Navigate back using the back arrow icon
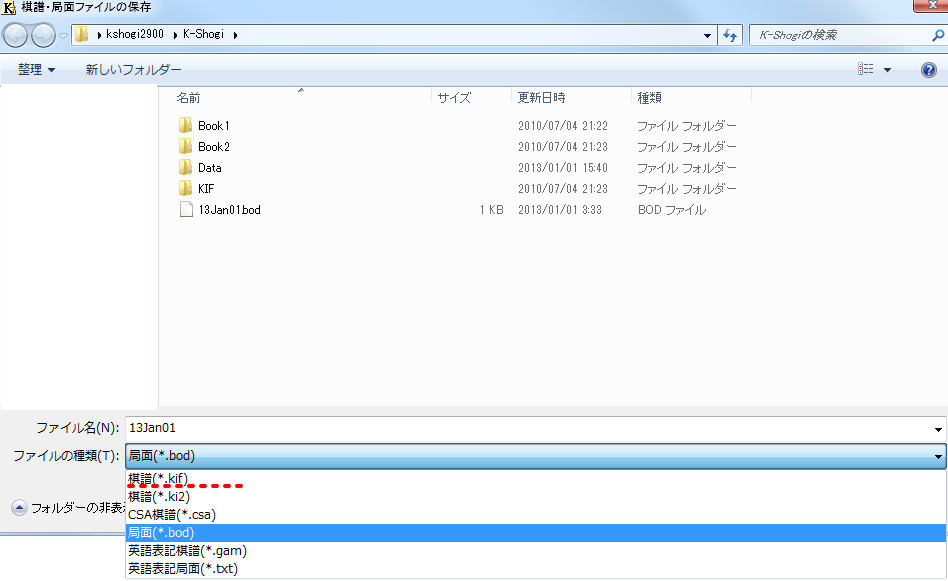This screenshot has height=581, width=948. coord(17,34)
